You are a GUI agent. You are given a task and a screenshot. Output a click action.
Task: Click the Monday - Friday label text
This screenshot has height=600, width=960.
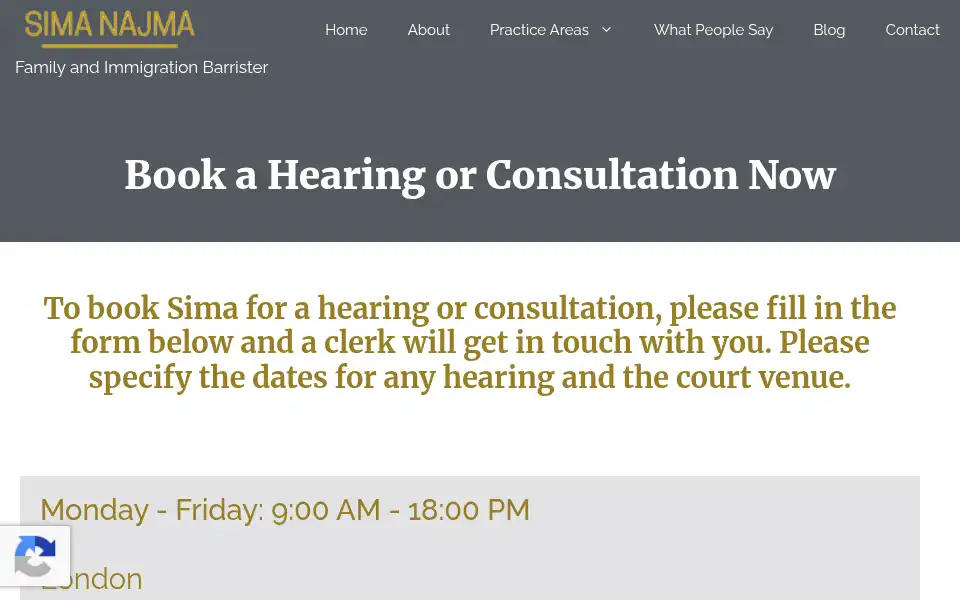pos(152,510)
